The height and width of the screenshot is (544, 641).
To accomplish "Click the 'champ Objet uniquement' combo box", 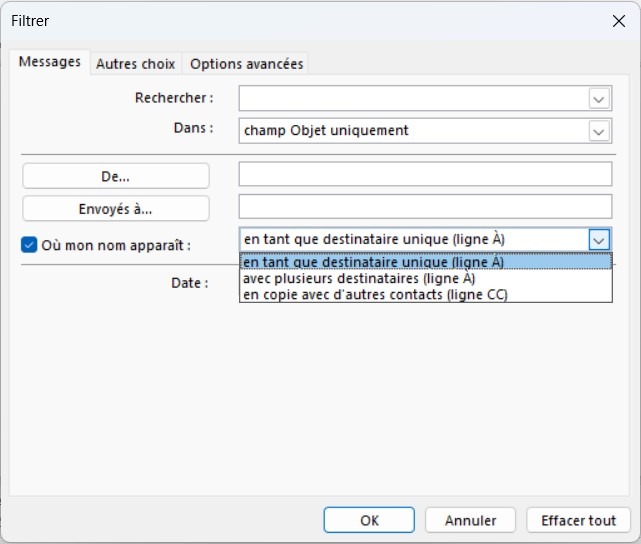I will point(425,131).
